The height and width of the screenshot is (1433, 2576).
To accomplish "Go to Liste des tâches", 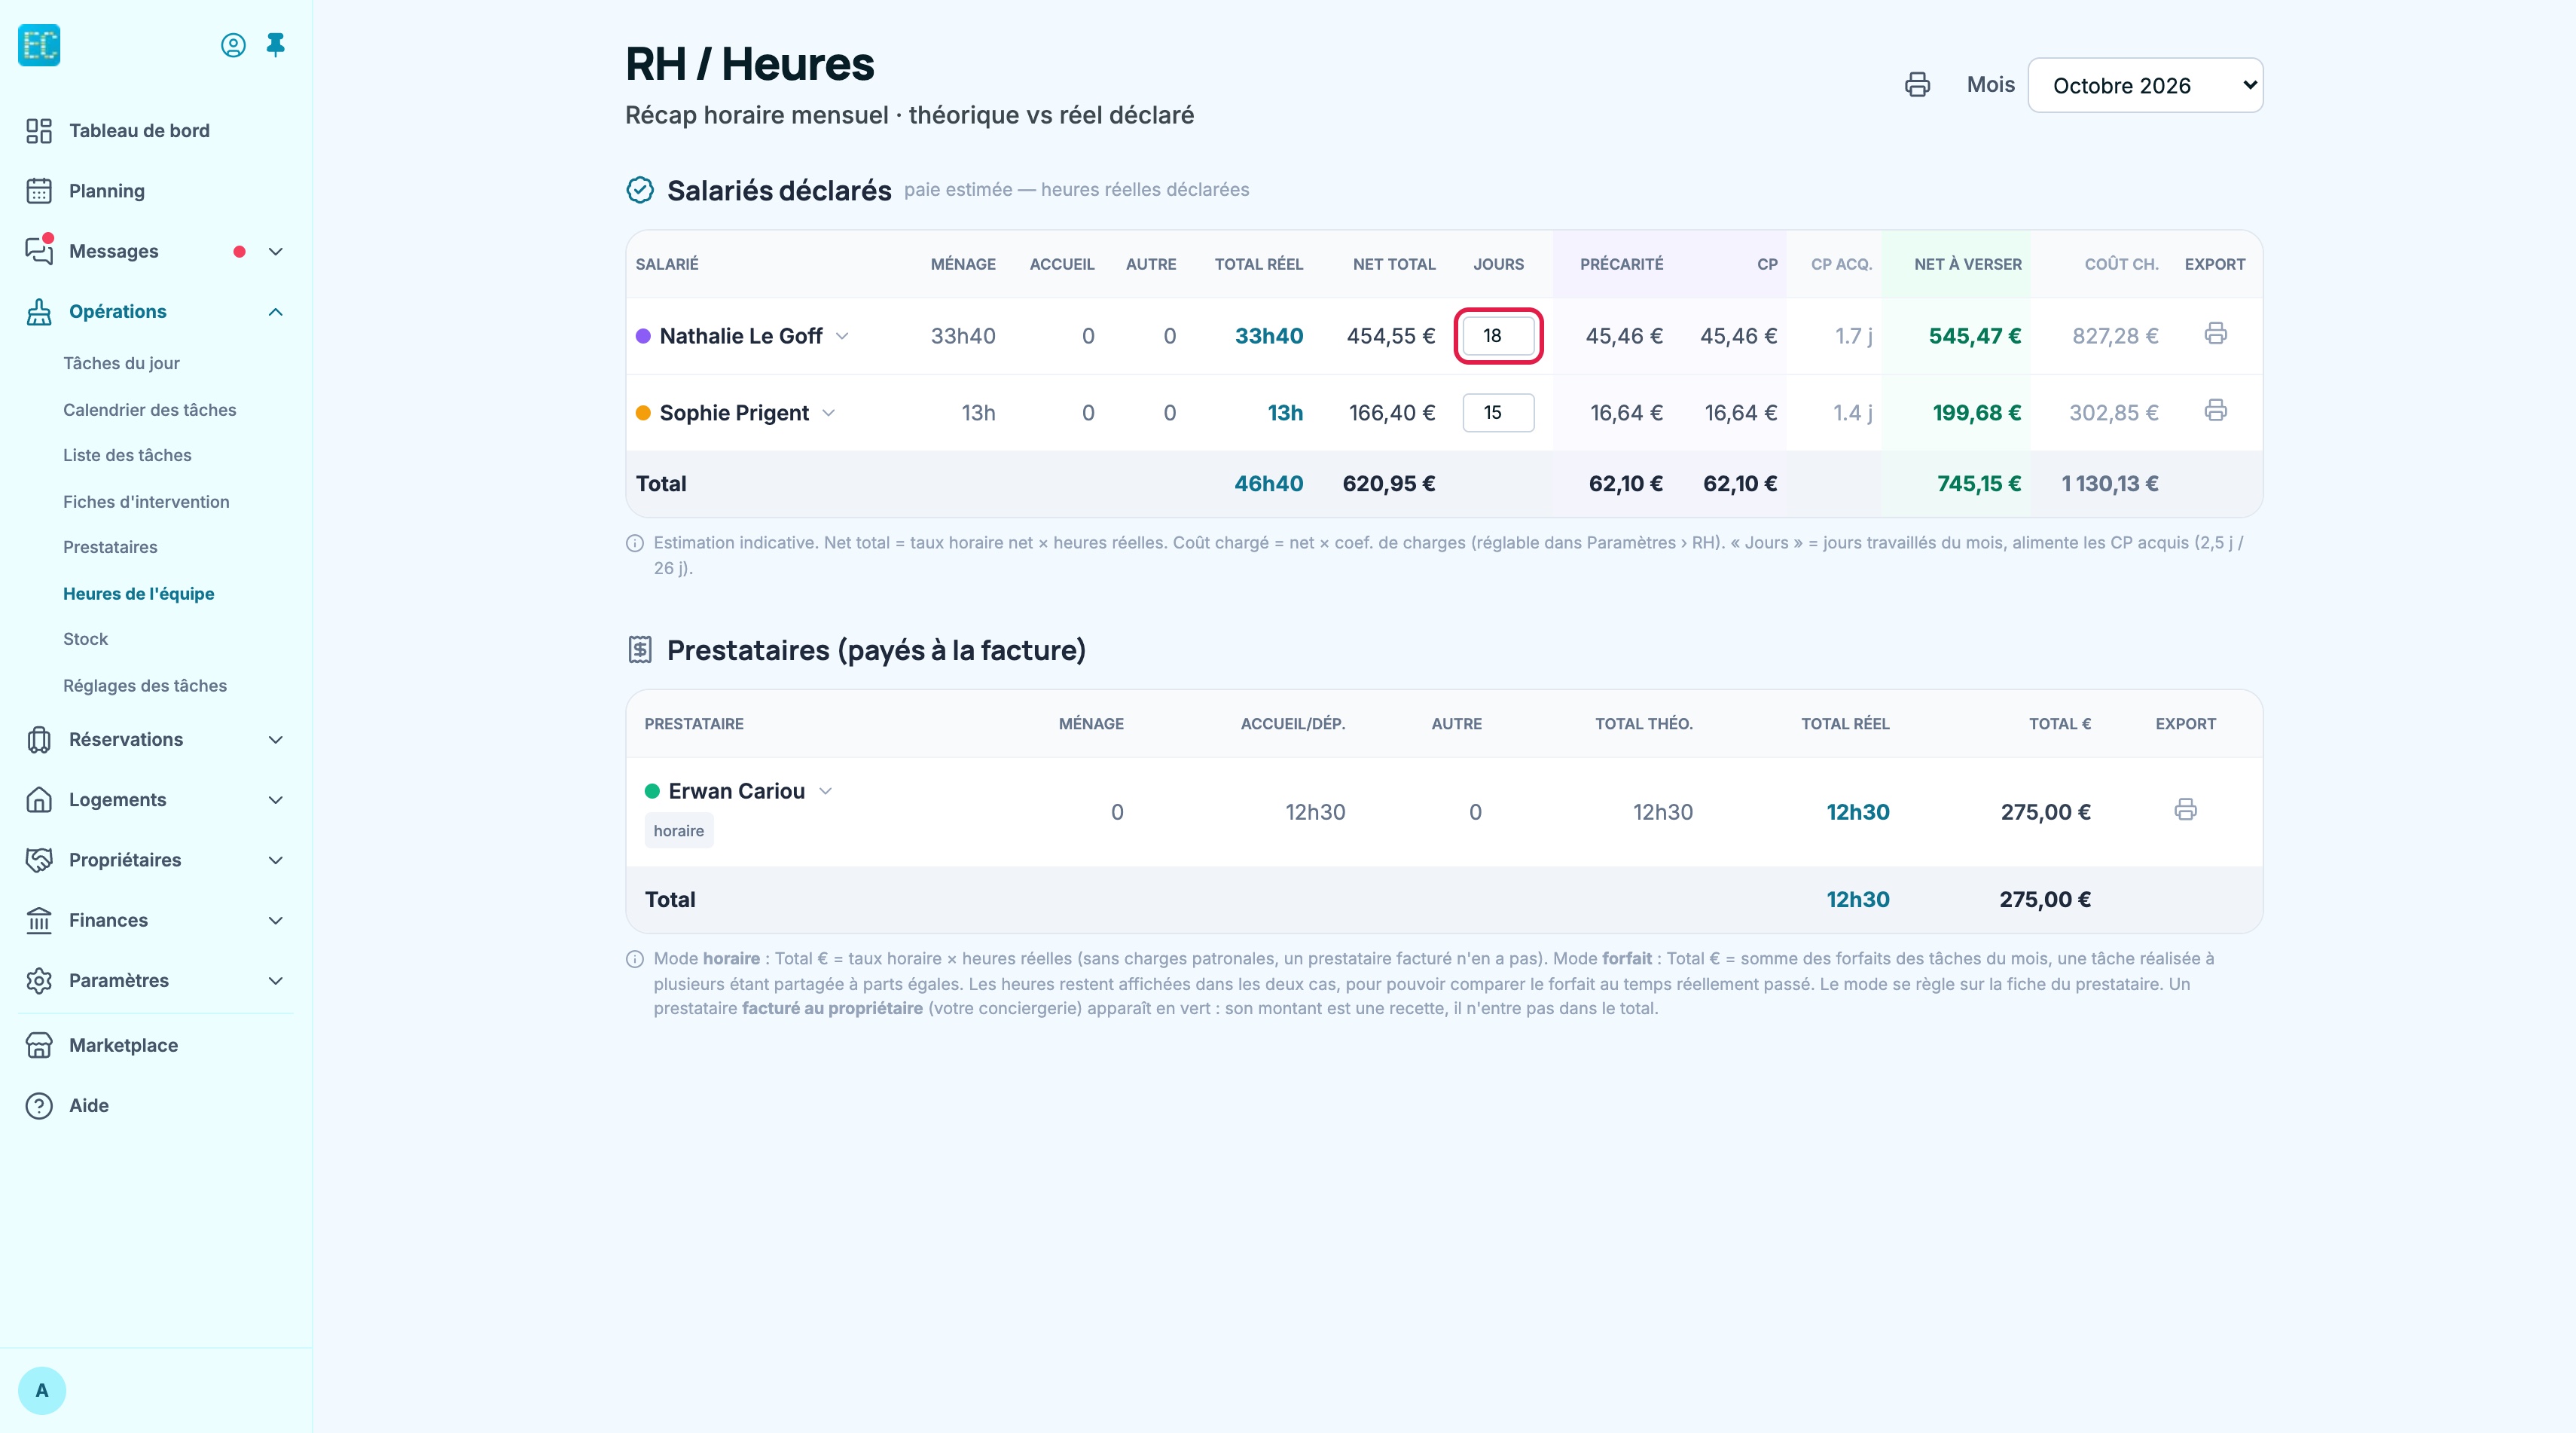I will tap(127, 455).
